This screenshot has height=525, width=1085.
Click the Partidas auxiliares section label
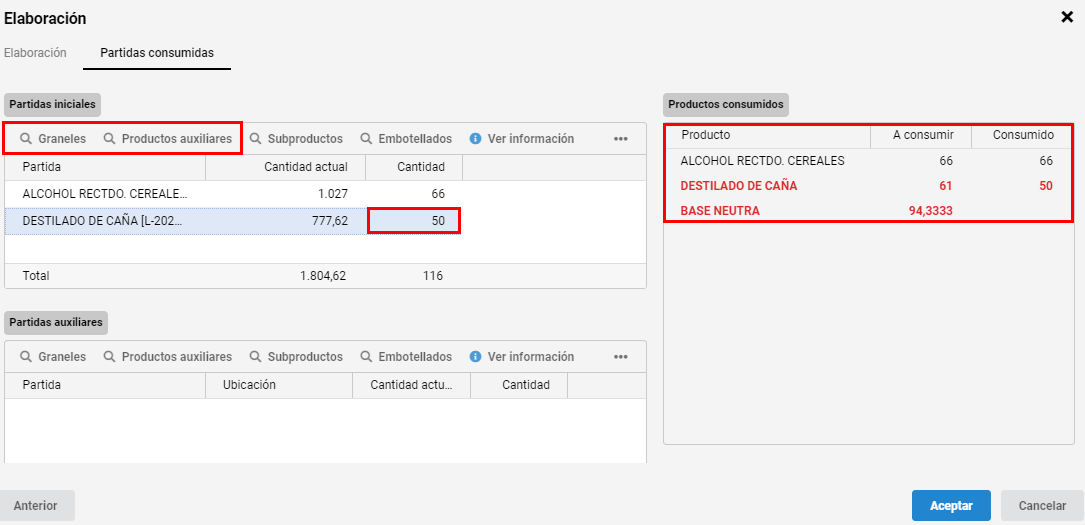pos(56,322)
